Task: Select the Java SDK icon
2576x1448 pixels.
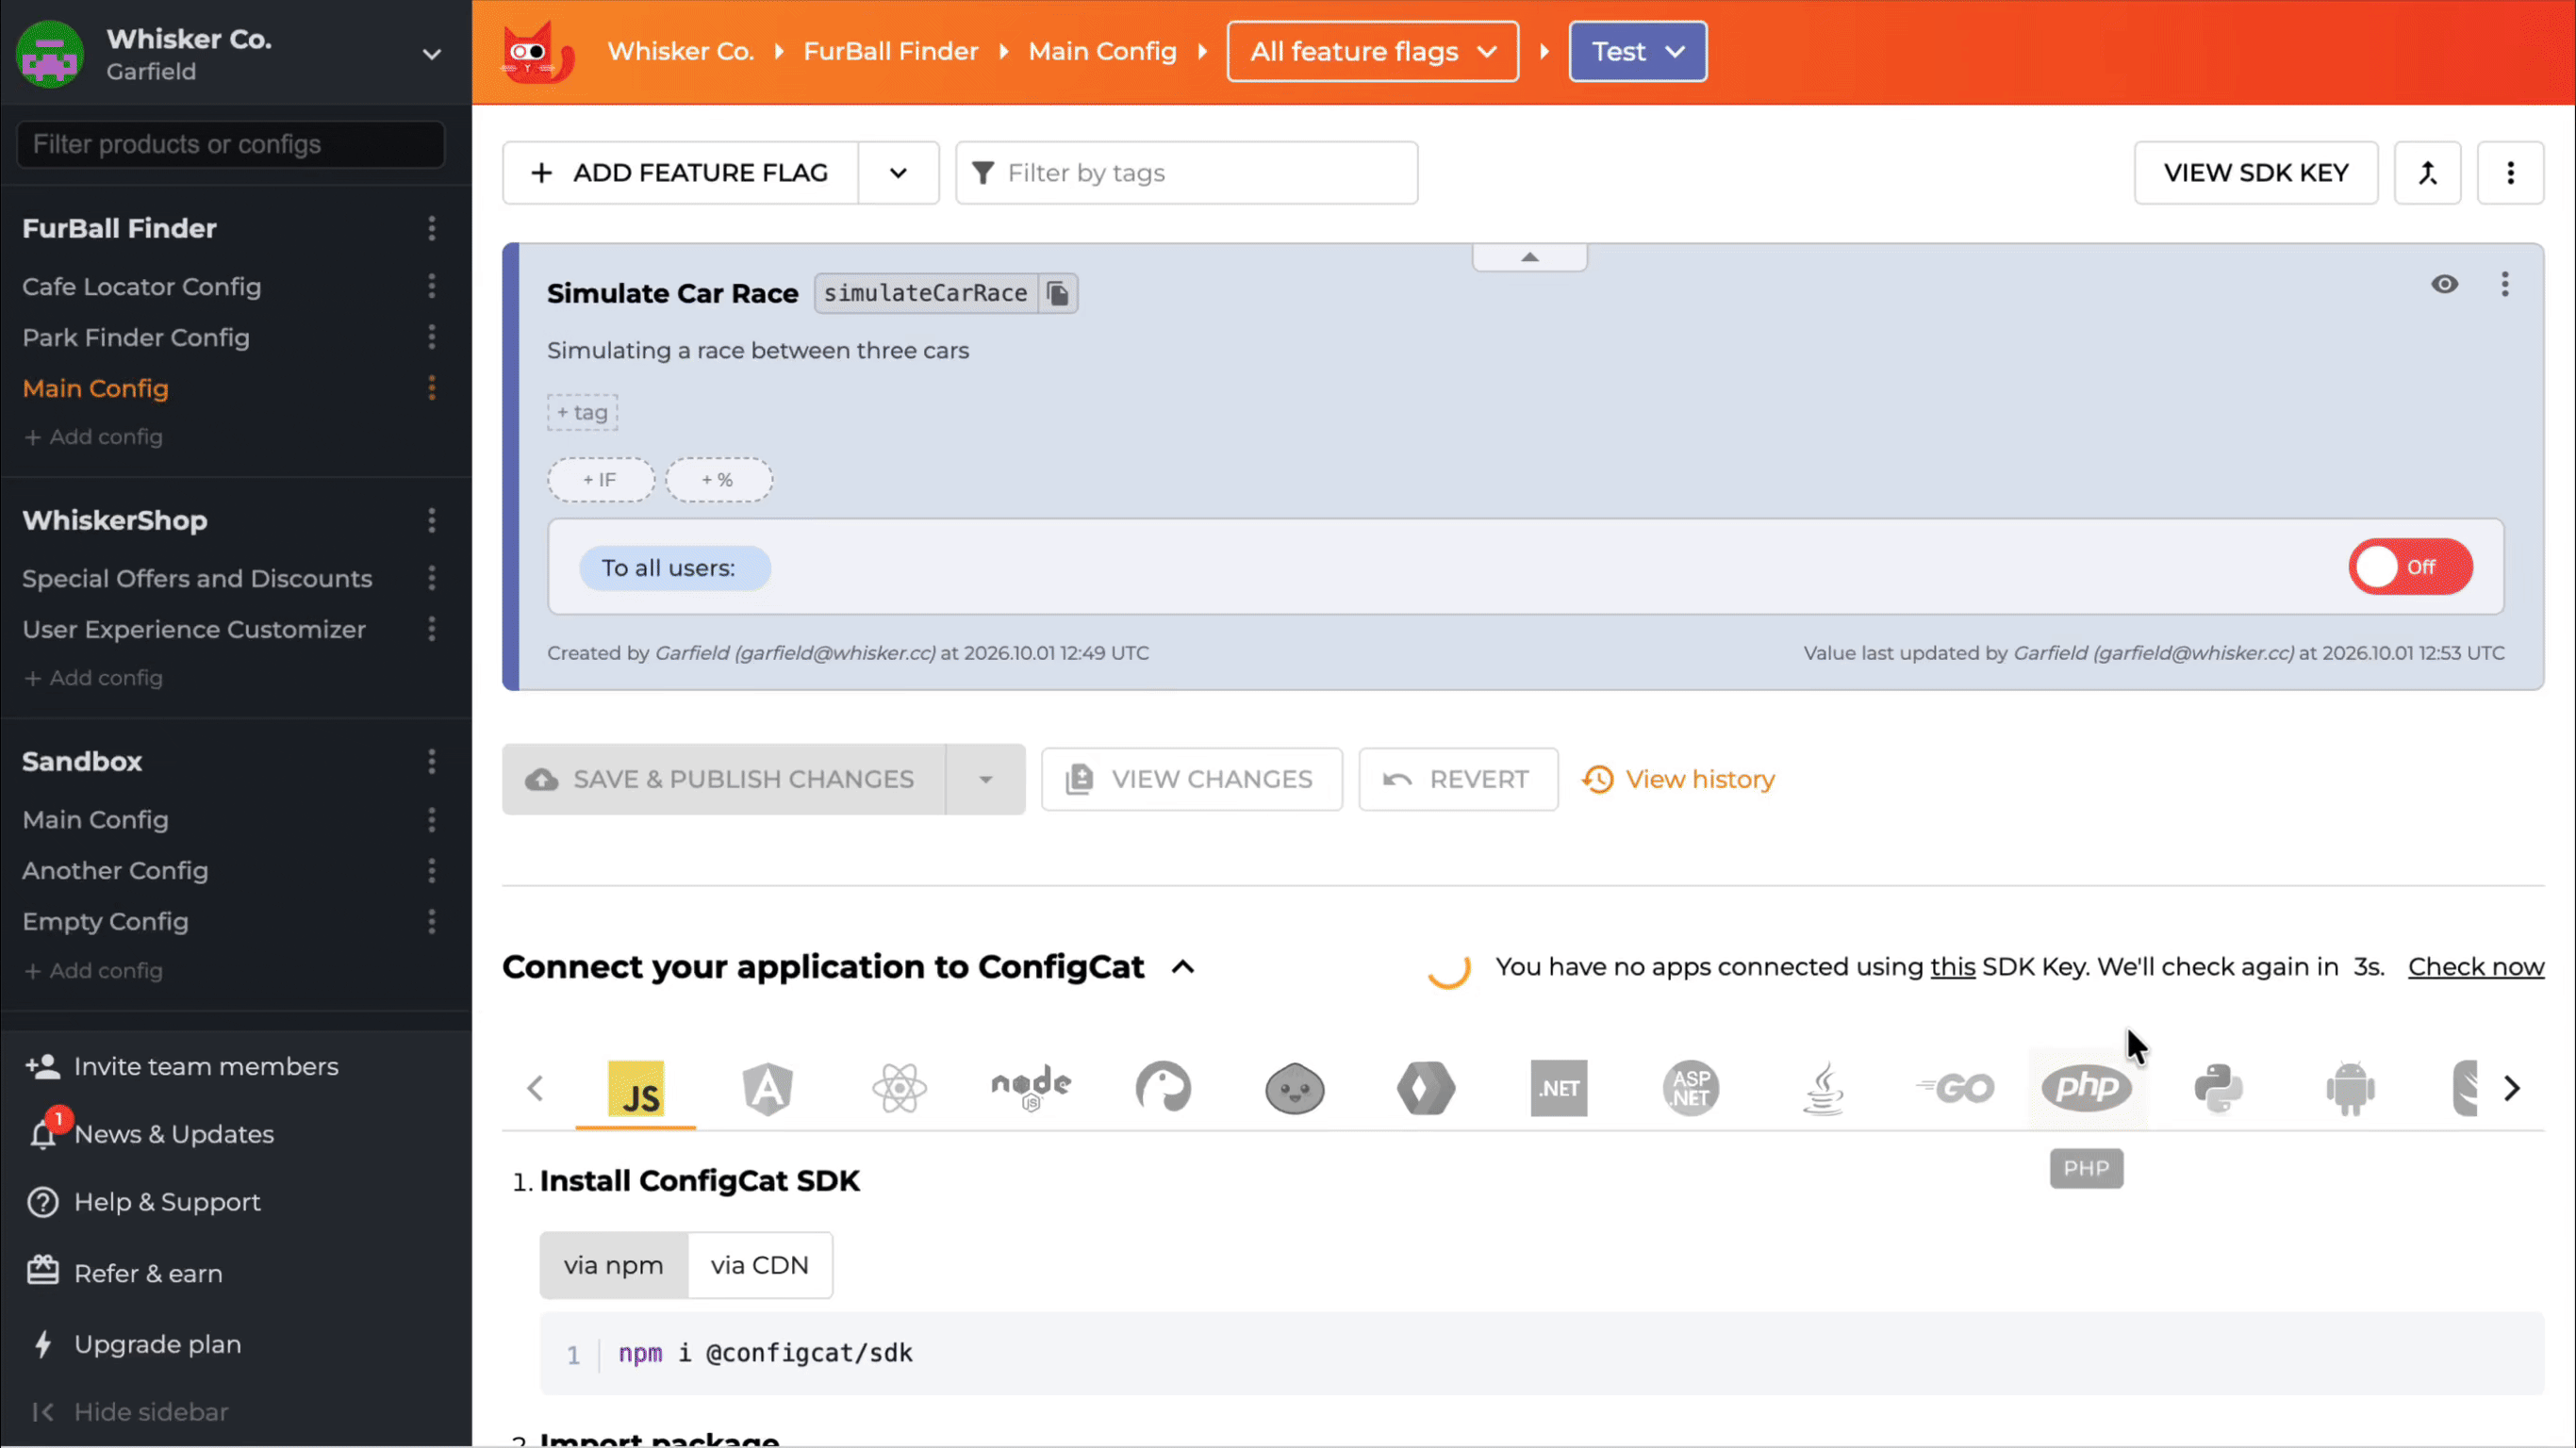Action: 1823,1088
